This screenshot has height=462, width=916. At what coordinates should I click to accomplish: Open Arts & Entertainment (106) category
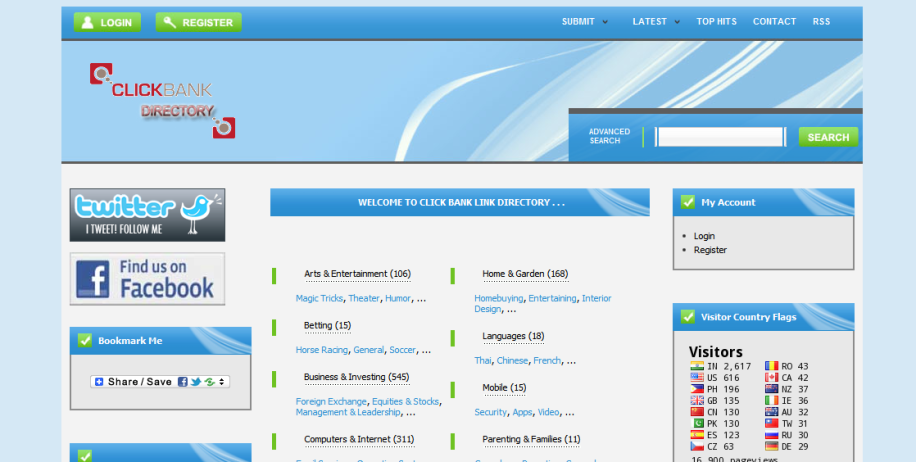358,274
